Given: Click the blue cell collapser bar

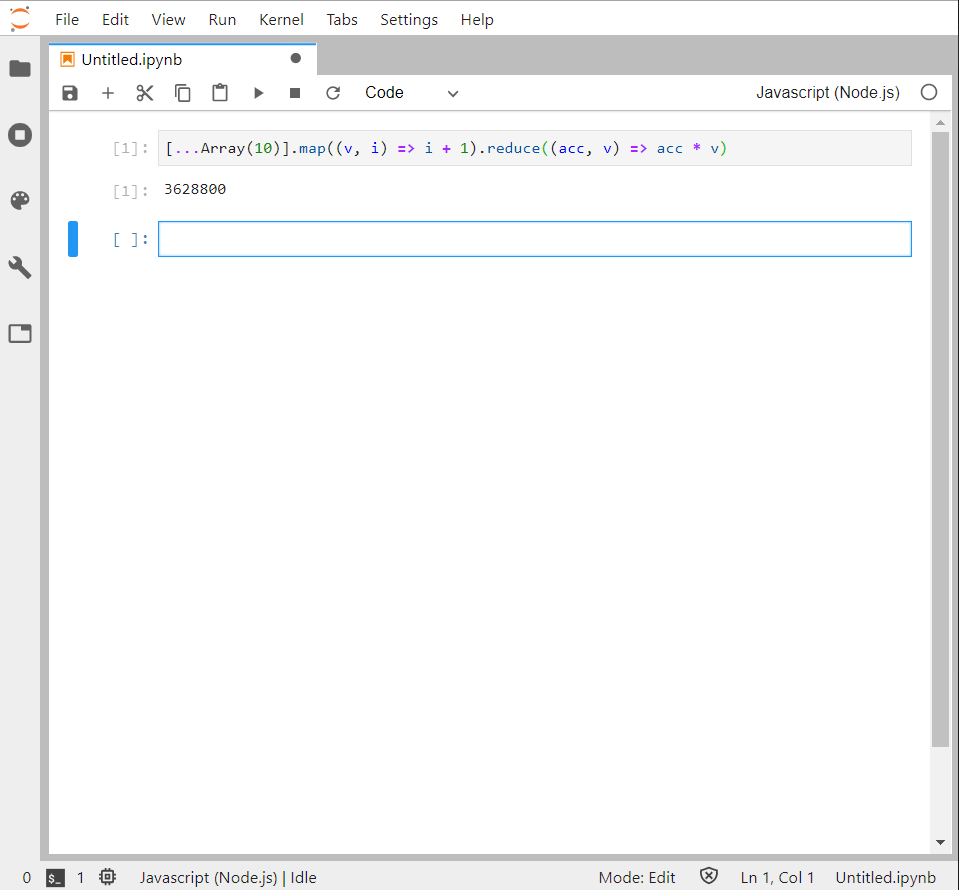Looking at the screenshot, I should point(73,239).
